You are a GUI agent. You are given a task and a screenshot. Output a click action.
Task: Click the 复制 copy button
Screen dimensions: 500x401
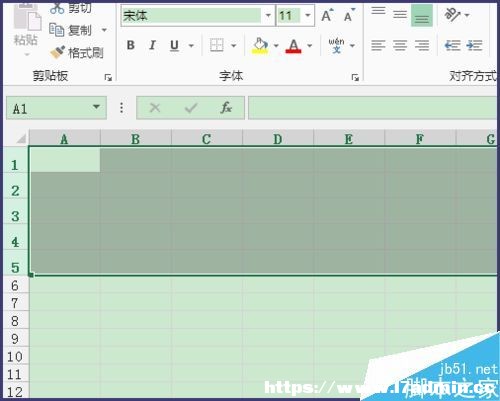[71, 30]
